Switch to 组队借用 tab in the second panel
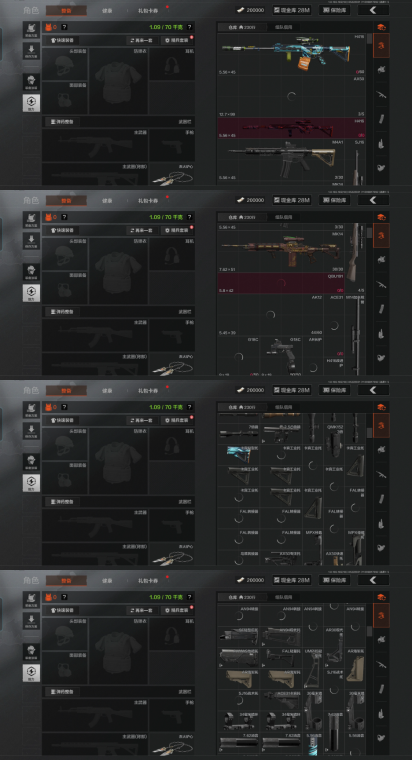The width and height of the screenshot is (412, 760). pos(283,217)
